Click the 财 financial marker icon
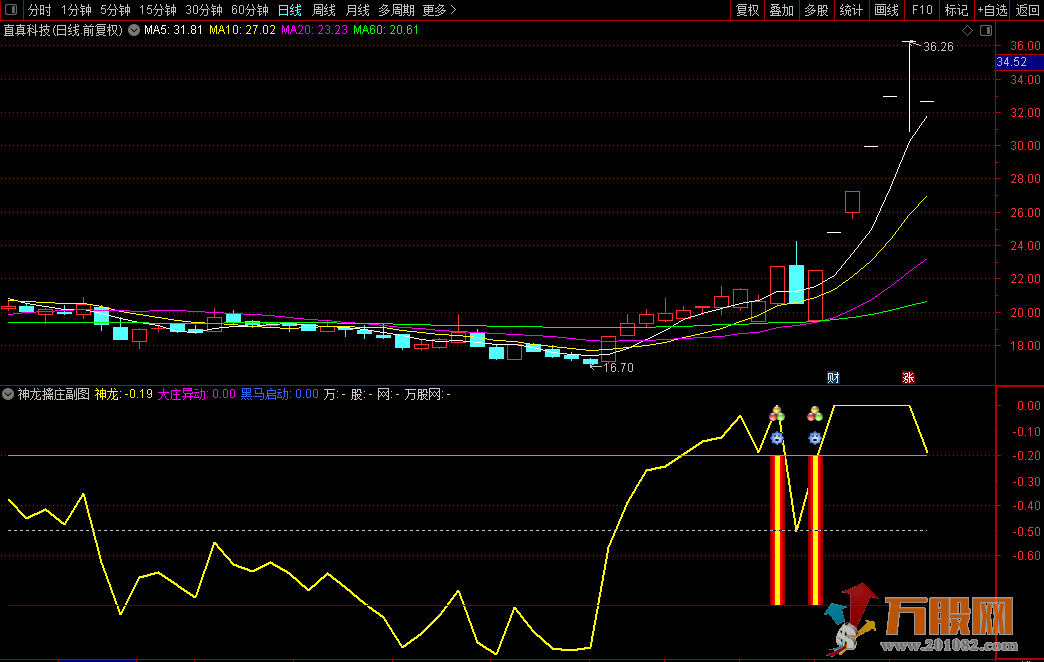The image size is (1044, 662). [x=833, y=378]
